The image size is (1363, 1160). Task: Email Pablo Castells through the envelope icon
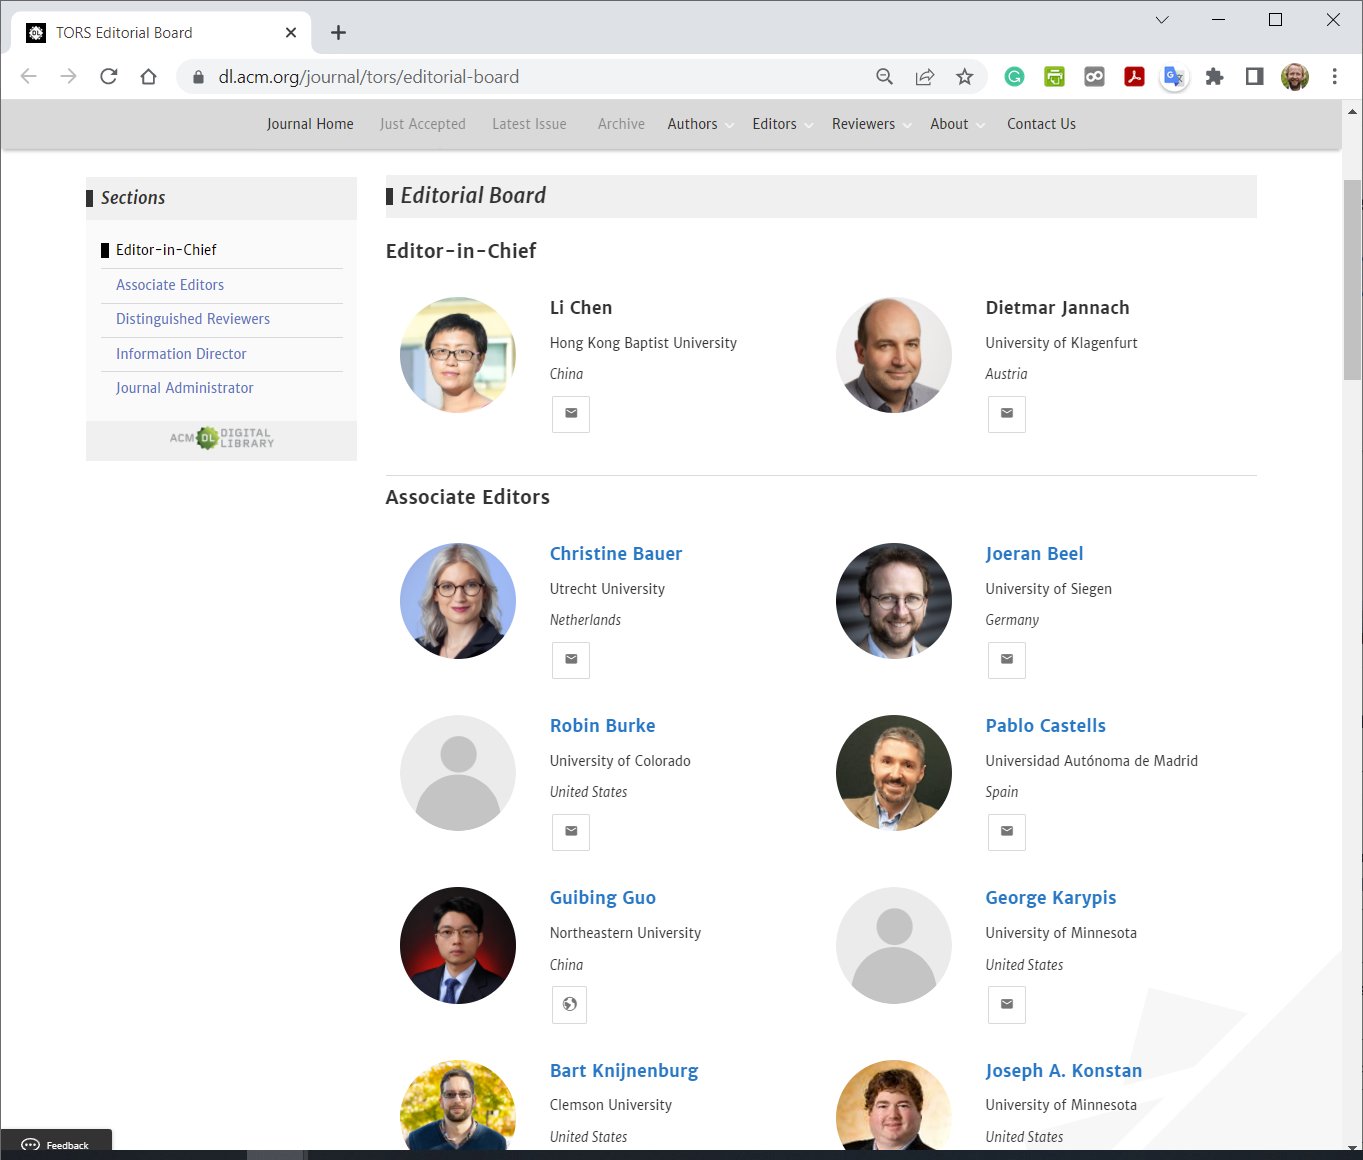(1006, 832)
